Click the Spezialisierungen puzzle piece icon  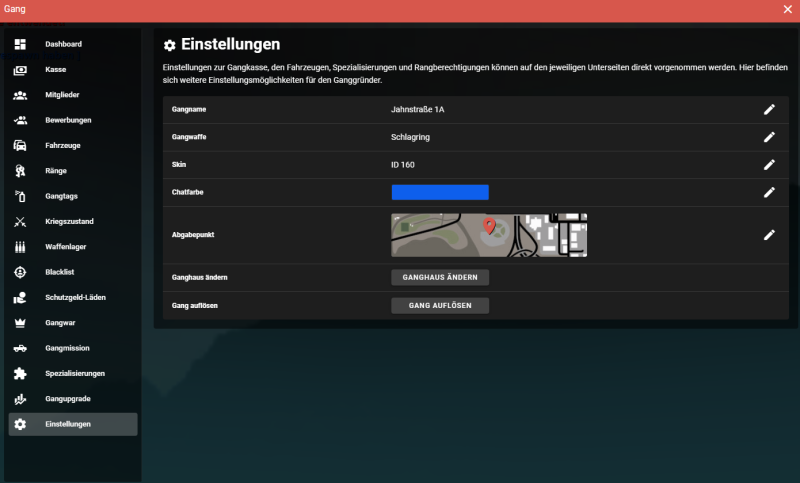(20, 374)
